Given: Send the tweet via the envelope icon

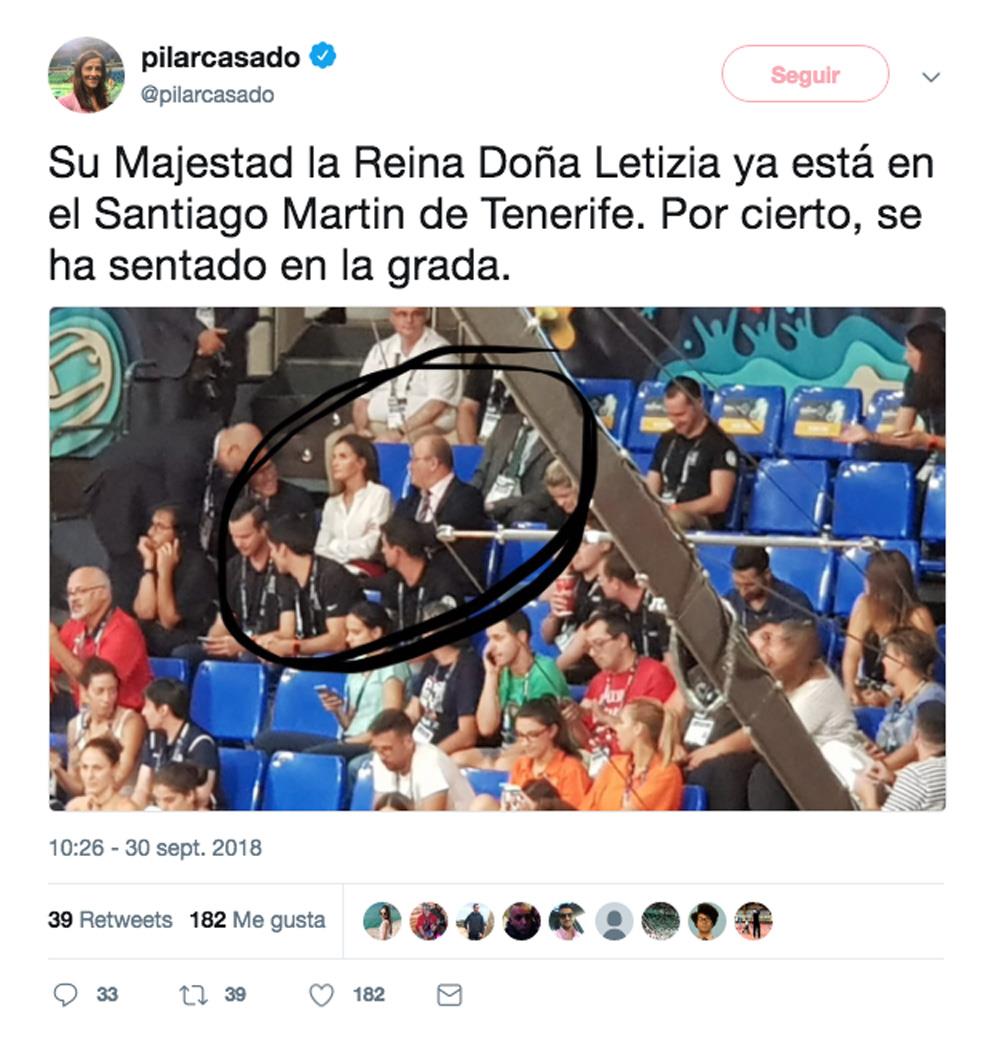Looking at the screenshot, I should (449, 995).
